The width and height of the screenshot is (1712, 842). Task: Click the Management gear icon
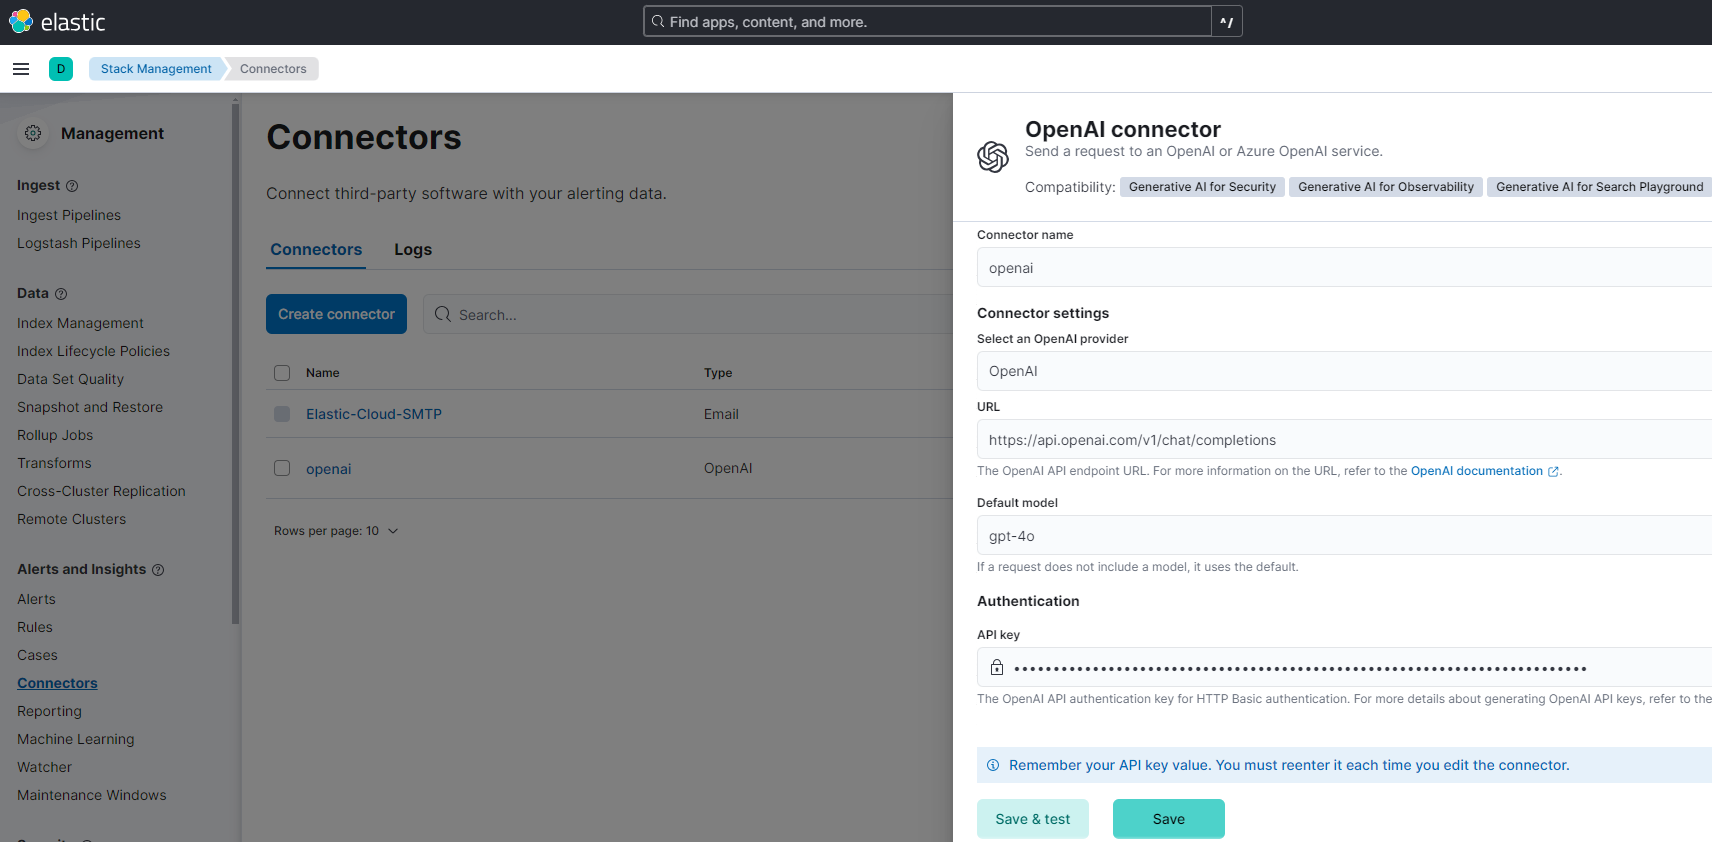click(33, 133)
